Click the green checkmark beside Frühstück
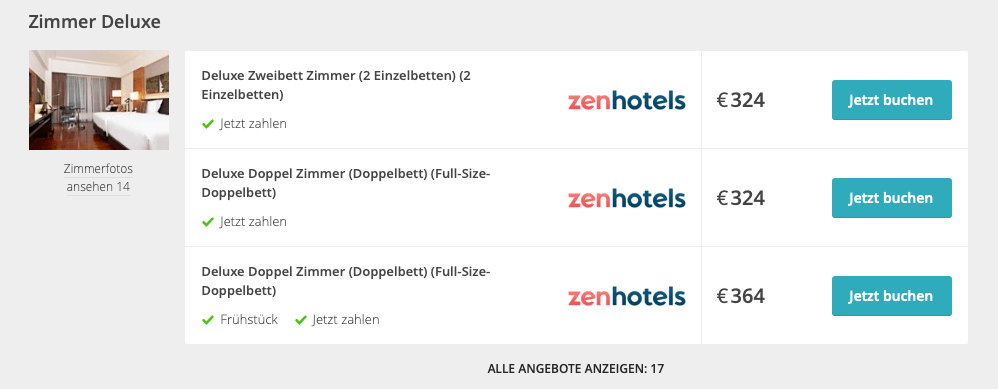998x389 pixels. (207, 320)
